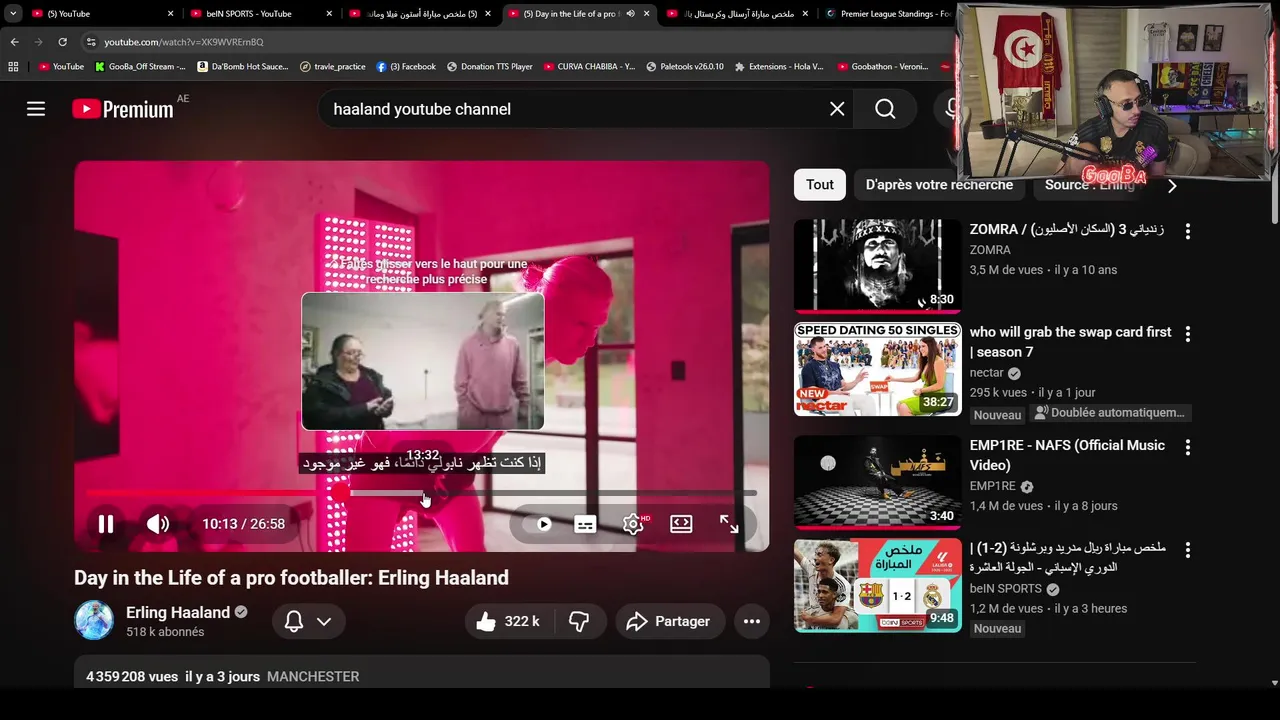
Task: Click the Partager share button
Action: (x=670, y=621)
